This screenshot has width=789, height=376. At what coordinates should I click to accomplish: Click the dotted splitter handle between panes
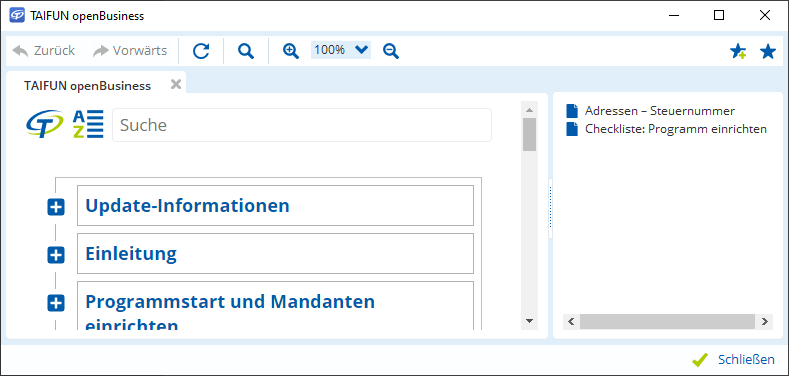(550, 208)
